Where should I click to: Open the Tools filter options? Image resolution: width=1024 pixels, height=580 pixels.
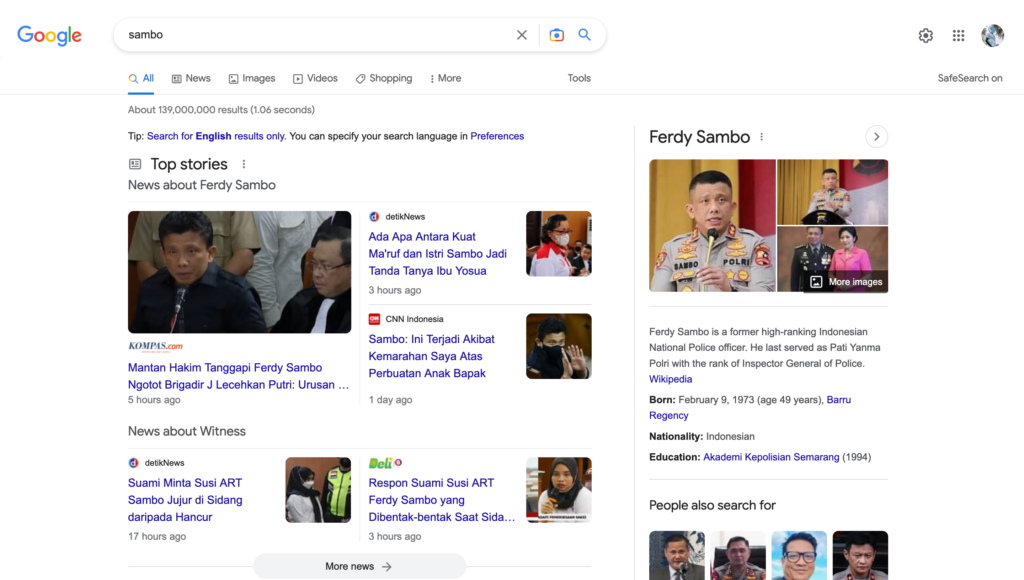tap(579, 78)
